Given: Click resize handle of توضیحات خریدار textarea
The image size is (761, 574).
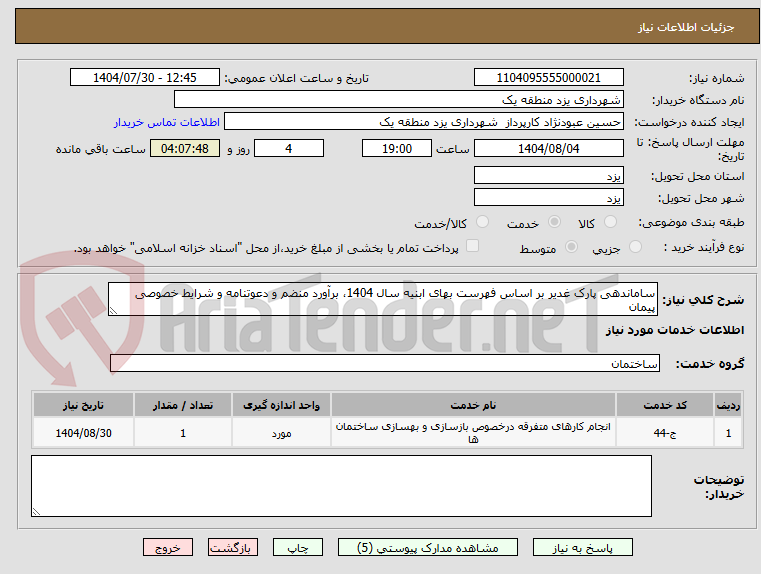Looking at the screenshot, I should (x=36, y=511).
